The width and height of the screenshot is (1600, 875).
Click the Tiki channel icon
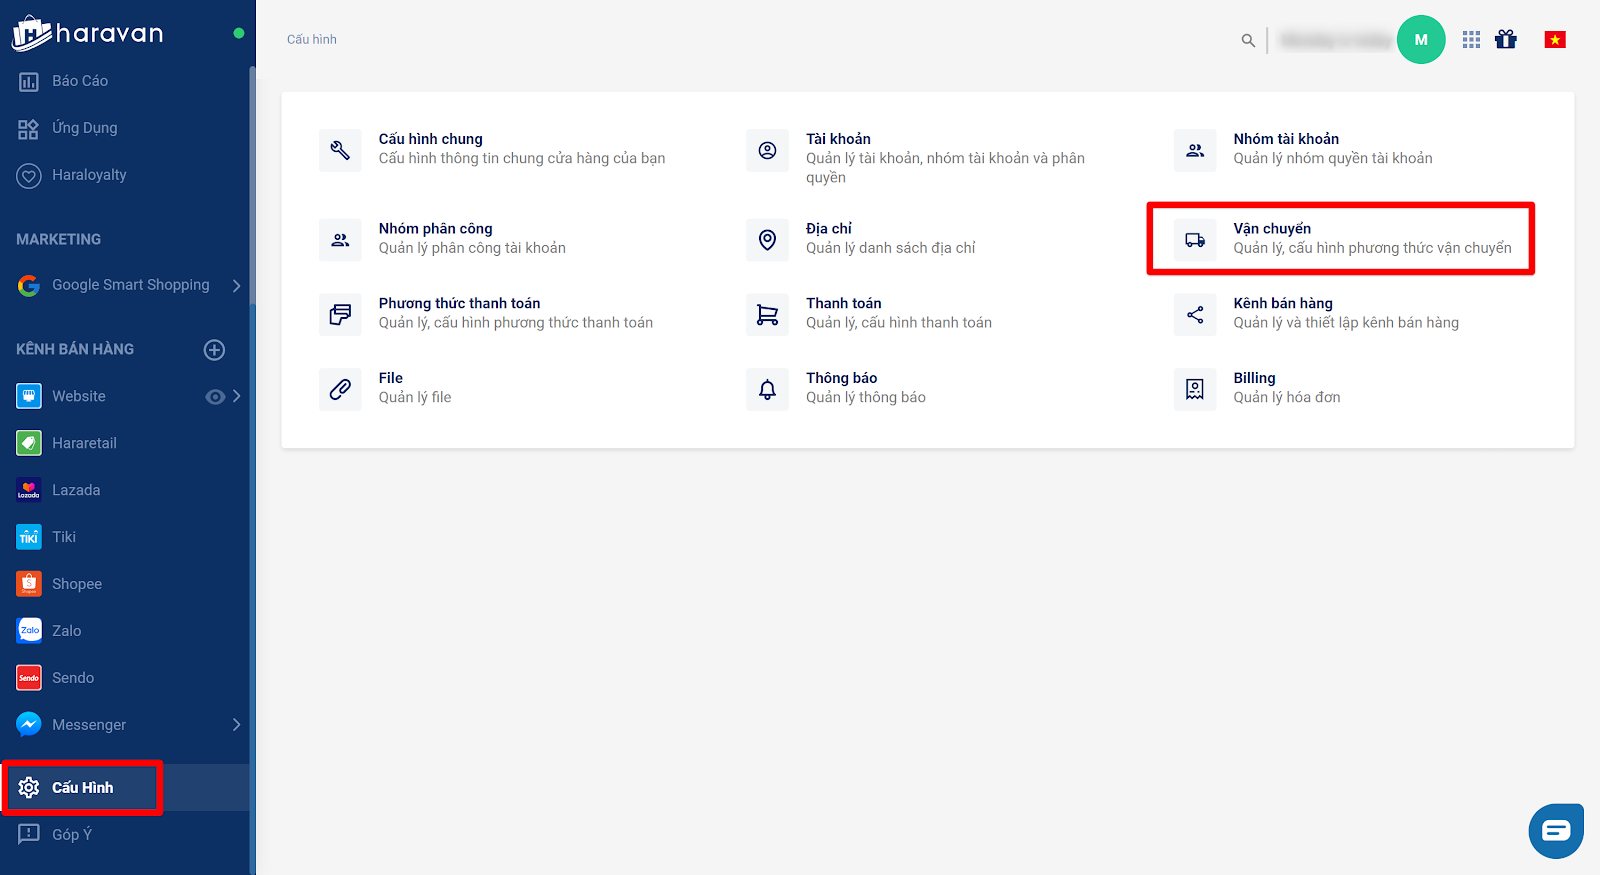pos(29,537)
